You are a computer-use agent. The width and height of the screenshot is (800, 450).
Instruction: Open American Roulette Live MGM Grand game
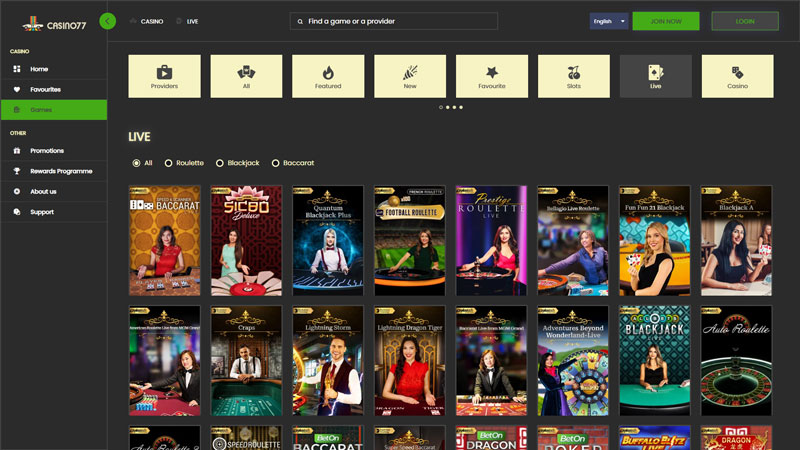tap(164, 361)
